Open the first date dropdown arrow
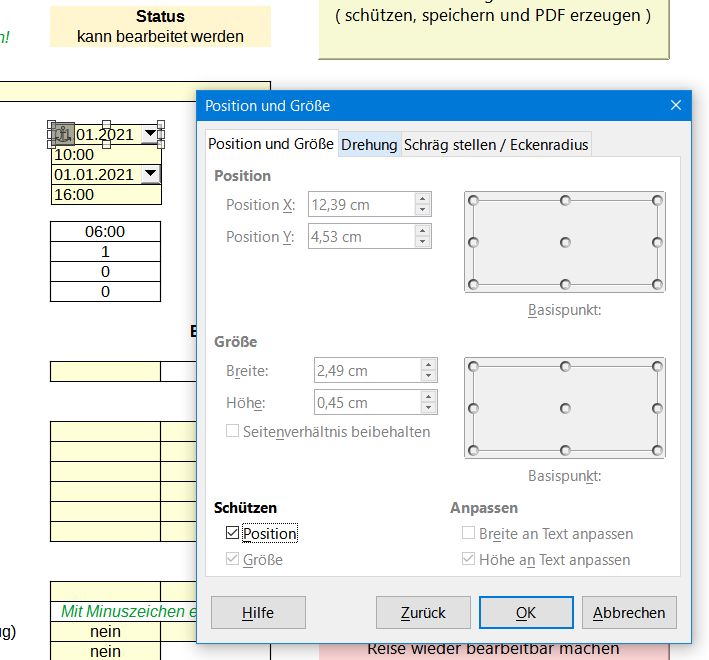Viewport: 709px width, 660px height. point(150,134)
